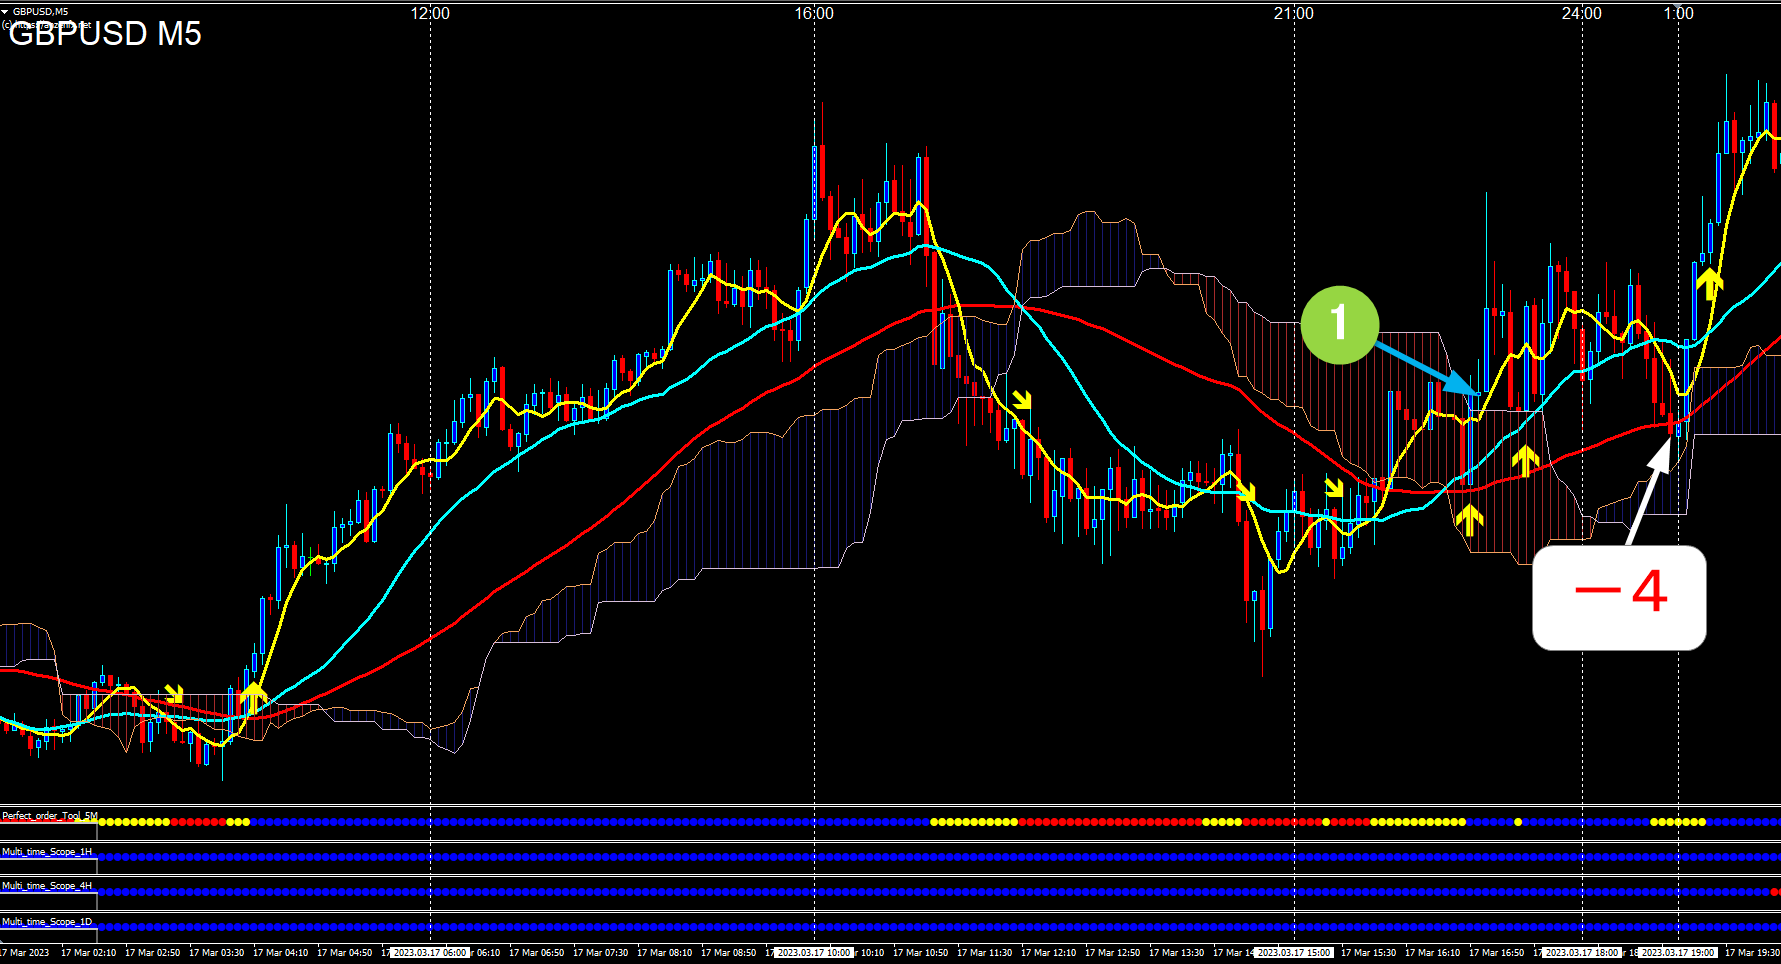This screenshot has height=964, width=1781.
Task: Click the 17 Mar 16:50 time axis label
Action: 1497,953
